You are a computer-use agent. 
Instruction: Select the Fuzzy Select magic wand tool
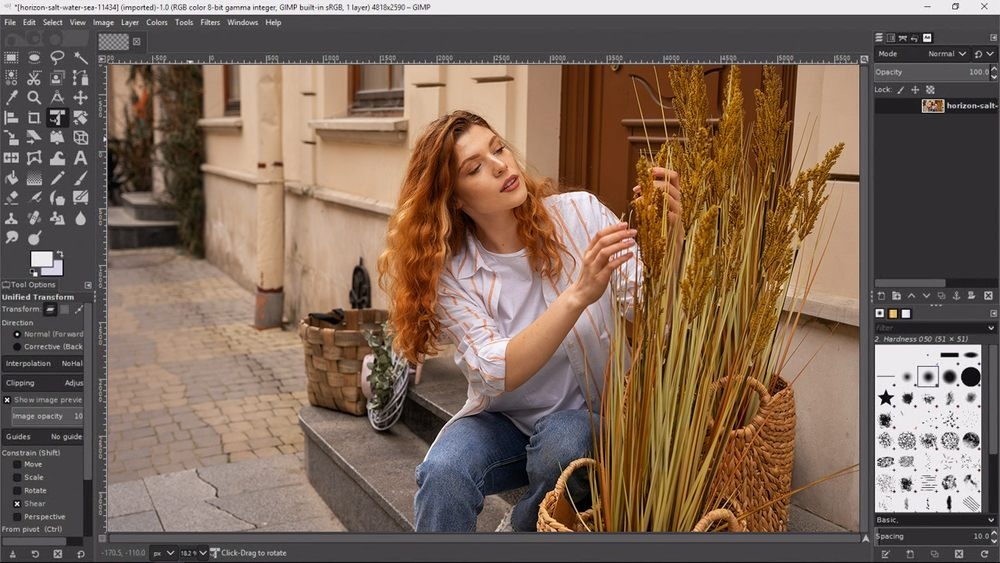(x=80, y=57)
